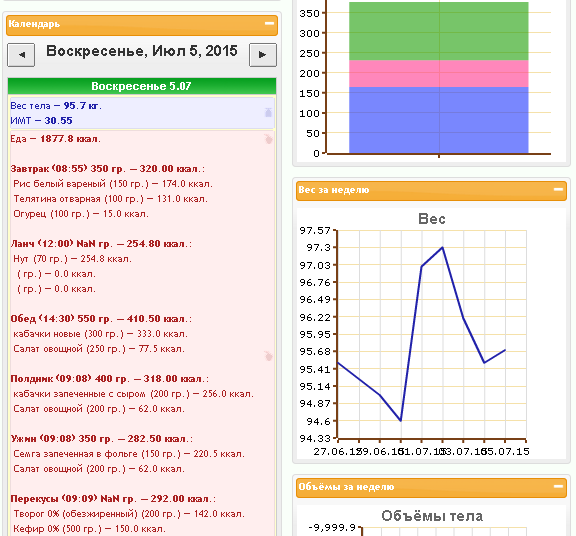This screenshot has height=536, width=576.
Task: Click the Вес chart title
Action: (x=432, y=219)
